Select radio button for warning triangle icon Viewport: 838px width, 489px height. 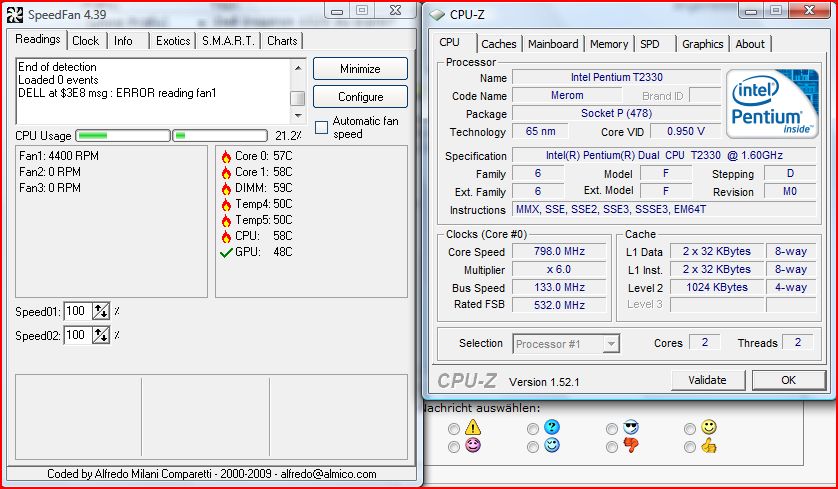pos(454,429)
